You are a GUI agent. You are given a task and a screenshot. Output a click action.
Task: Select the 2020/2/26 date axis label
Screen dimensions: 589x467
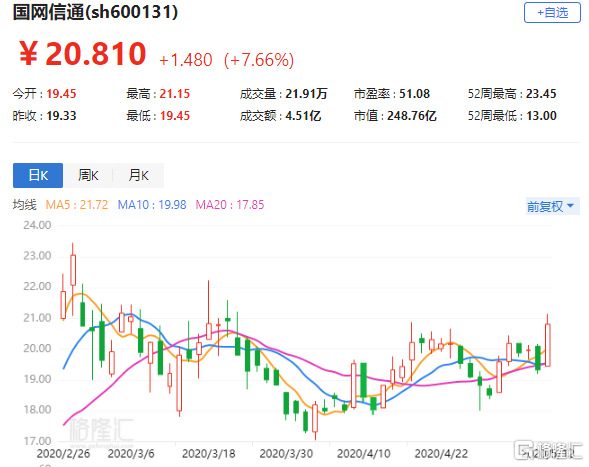tap(63, 454)
